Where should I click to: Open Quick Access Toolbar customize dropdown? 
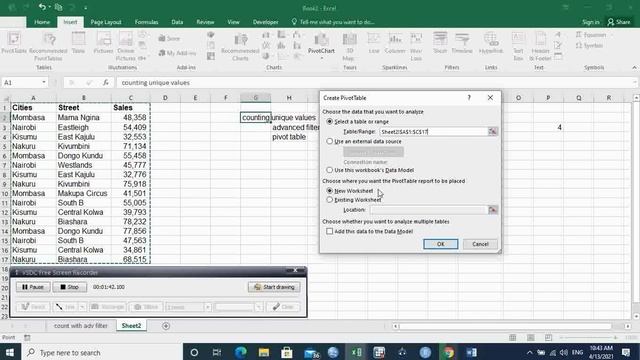coord(85,7)
